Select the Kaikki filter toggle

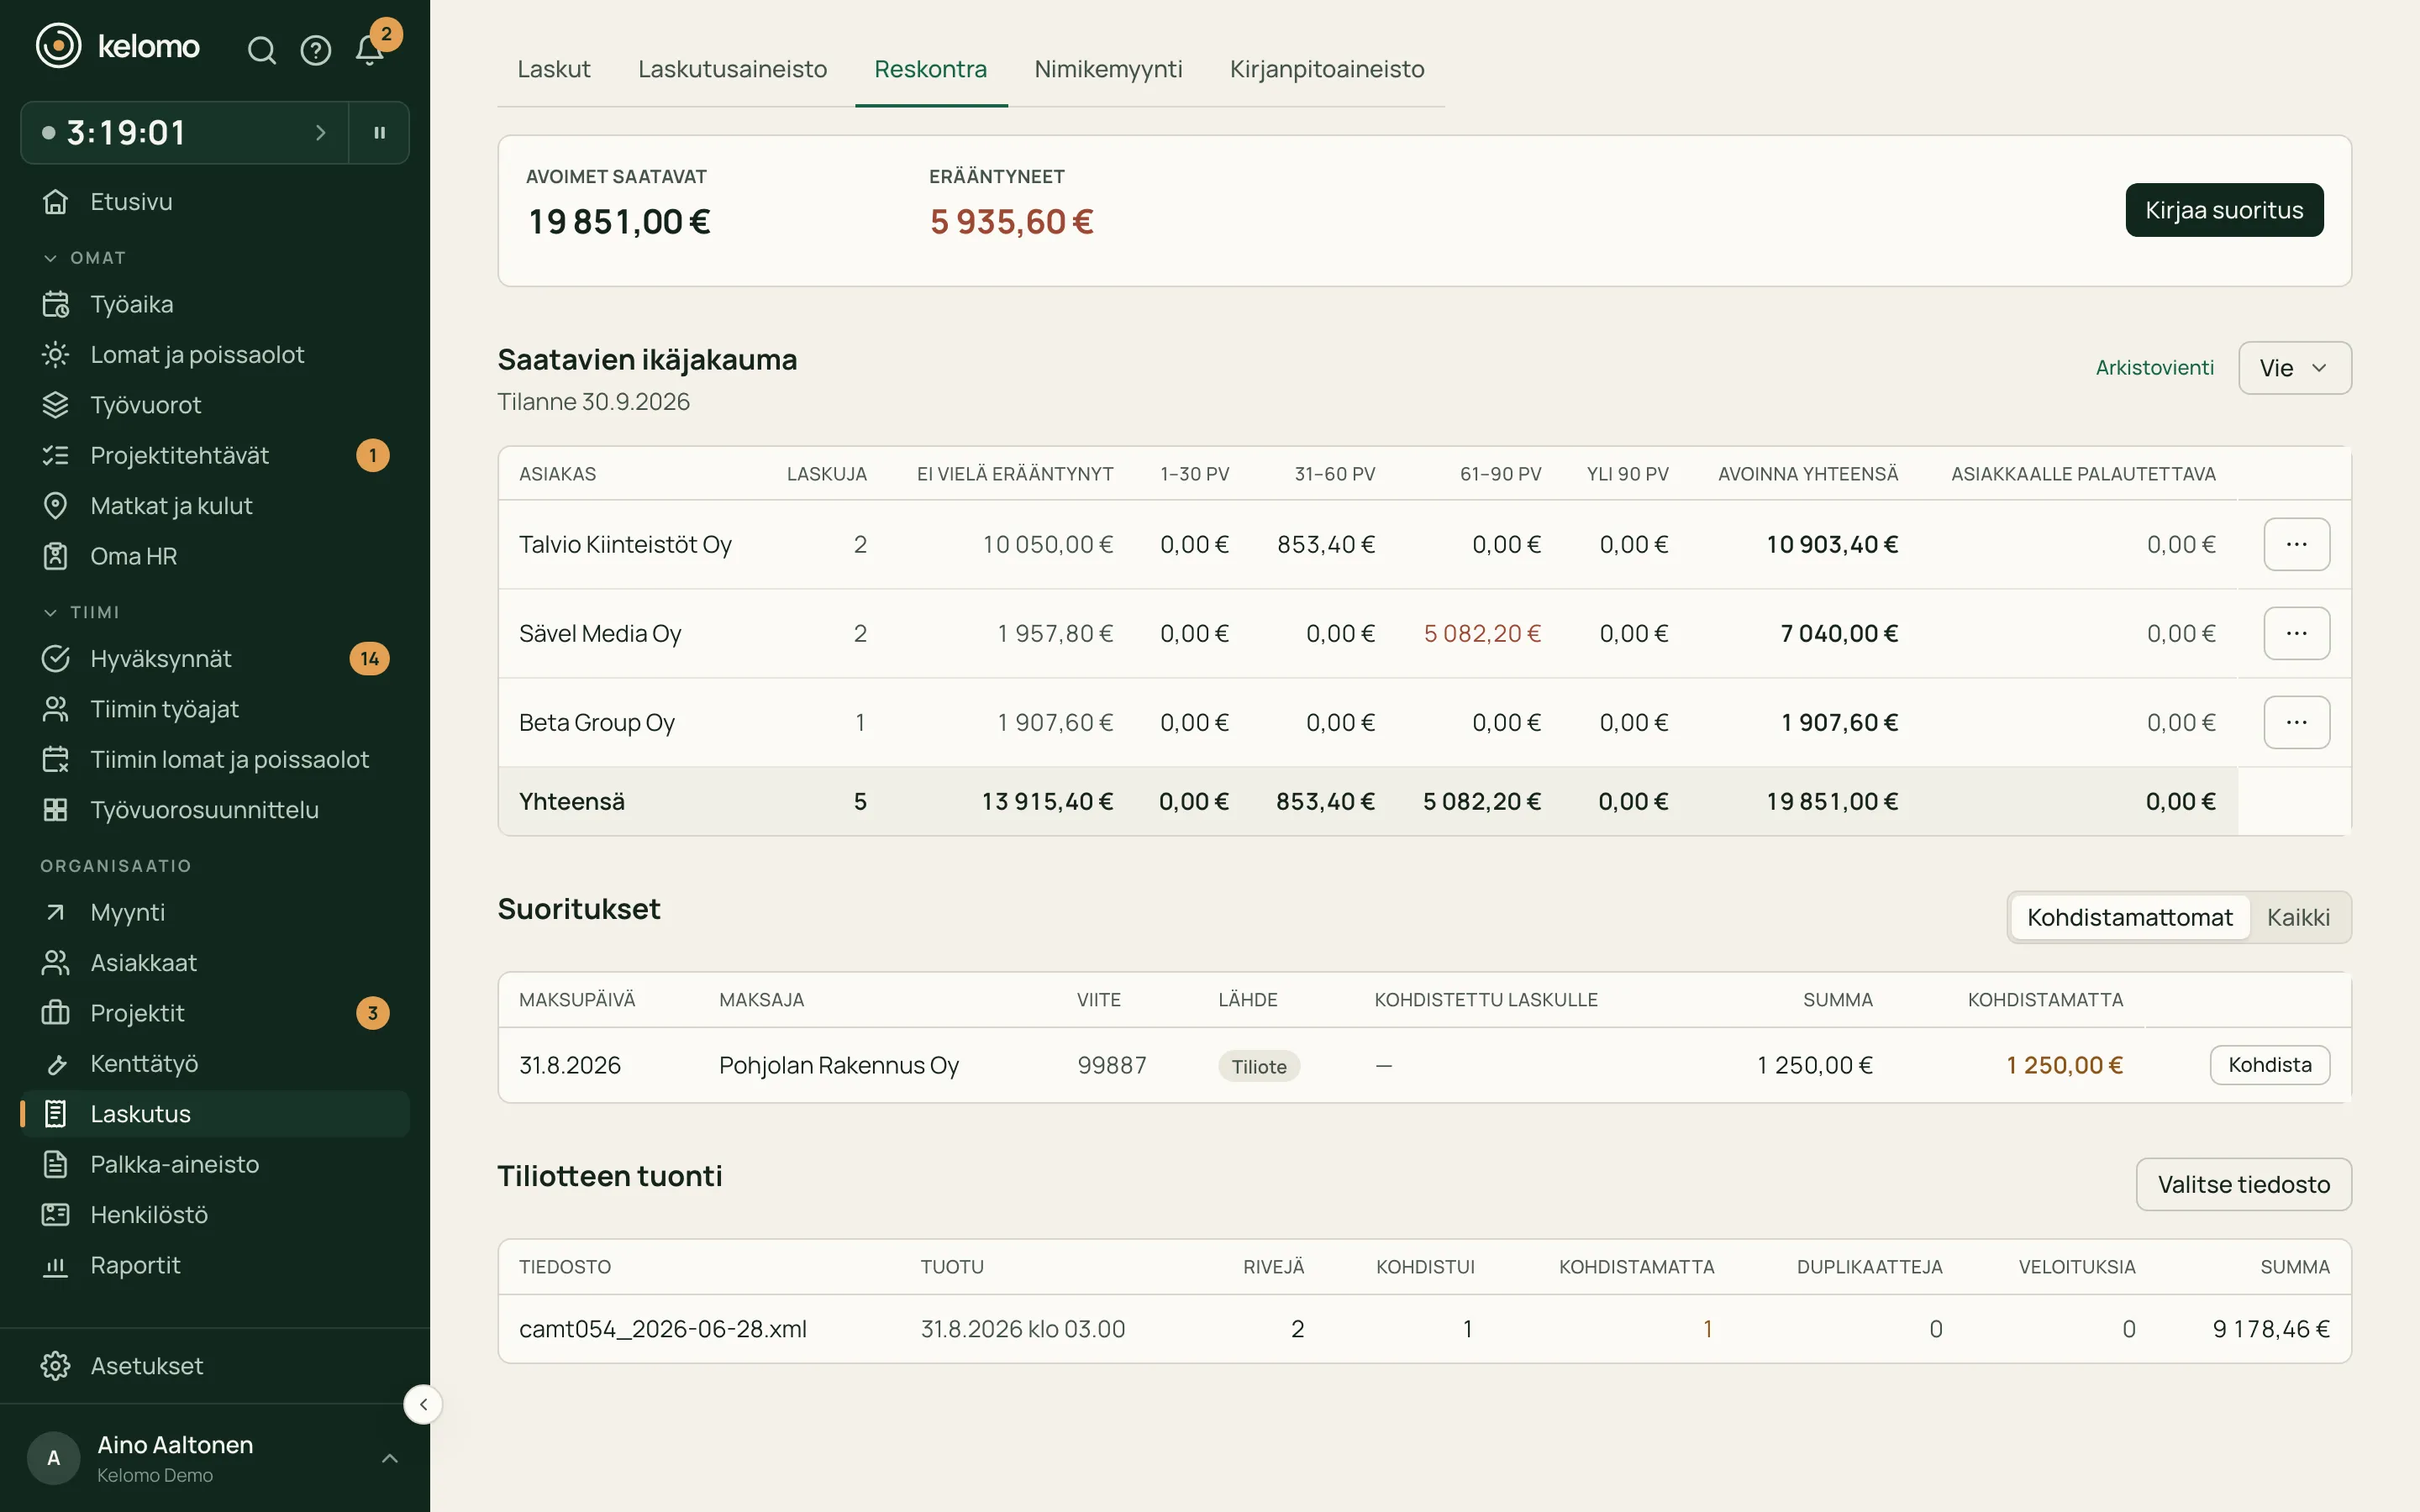pos(2298,917)
